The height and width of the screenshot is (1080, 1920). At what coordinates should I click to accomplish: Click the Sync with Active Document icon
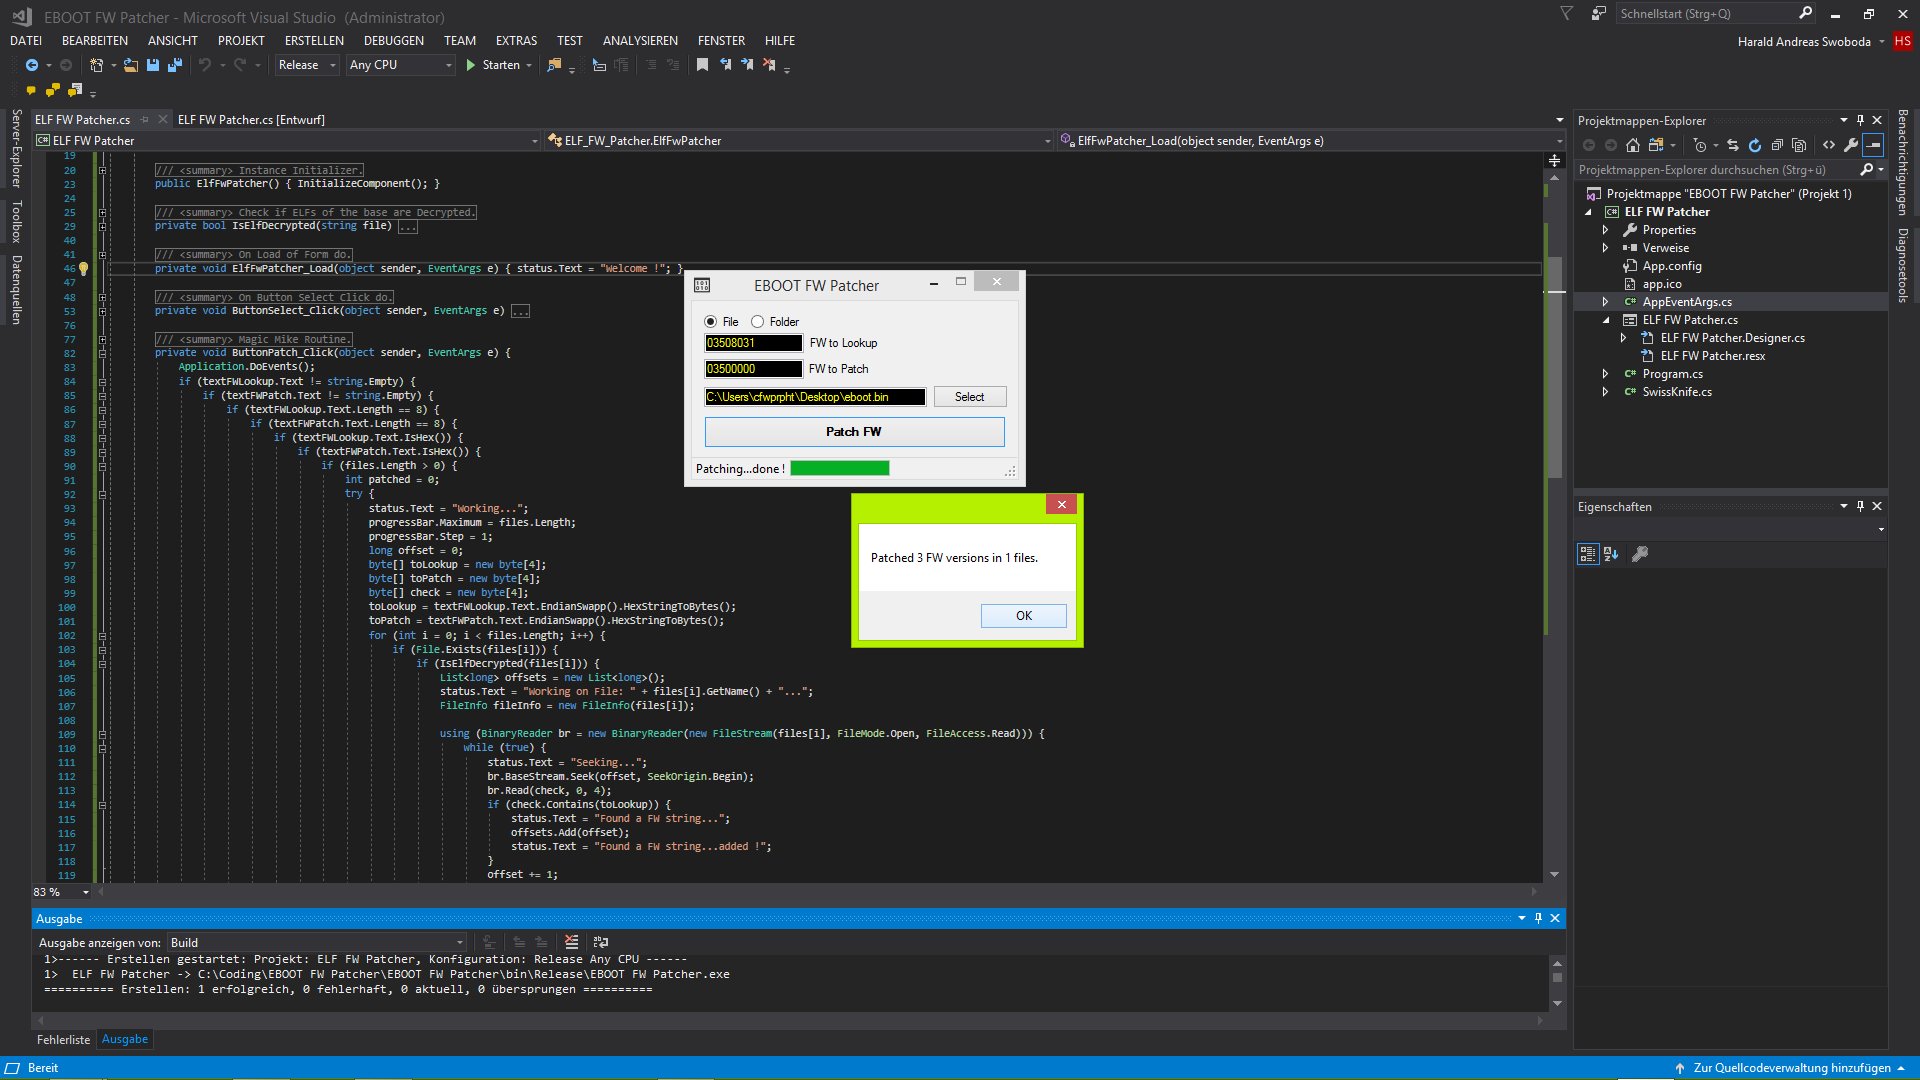point(1733,146)
